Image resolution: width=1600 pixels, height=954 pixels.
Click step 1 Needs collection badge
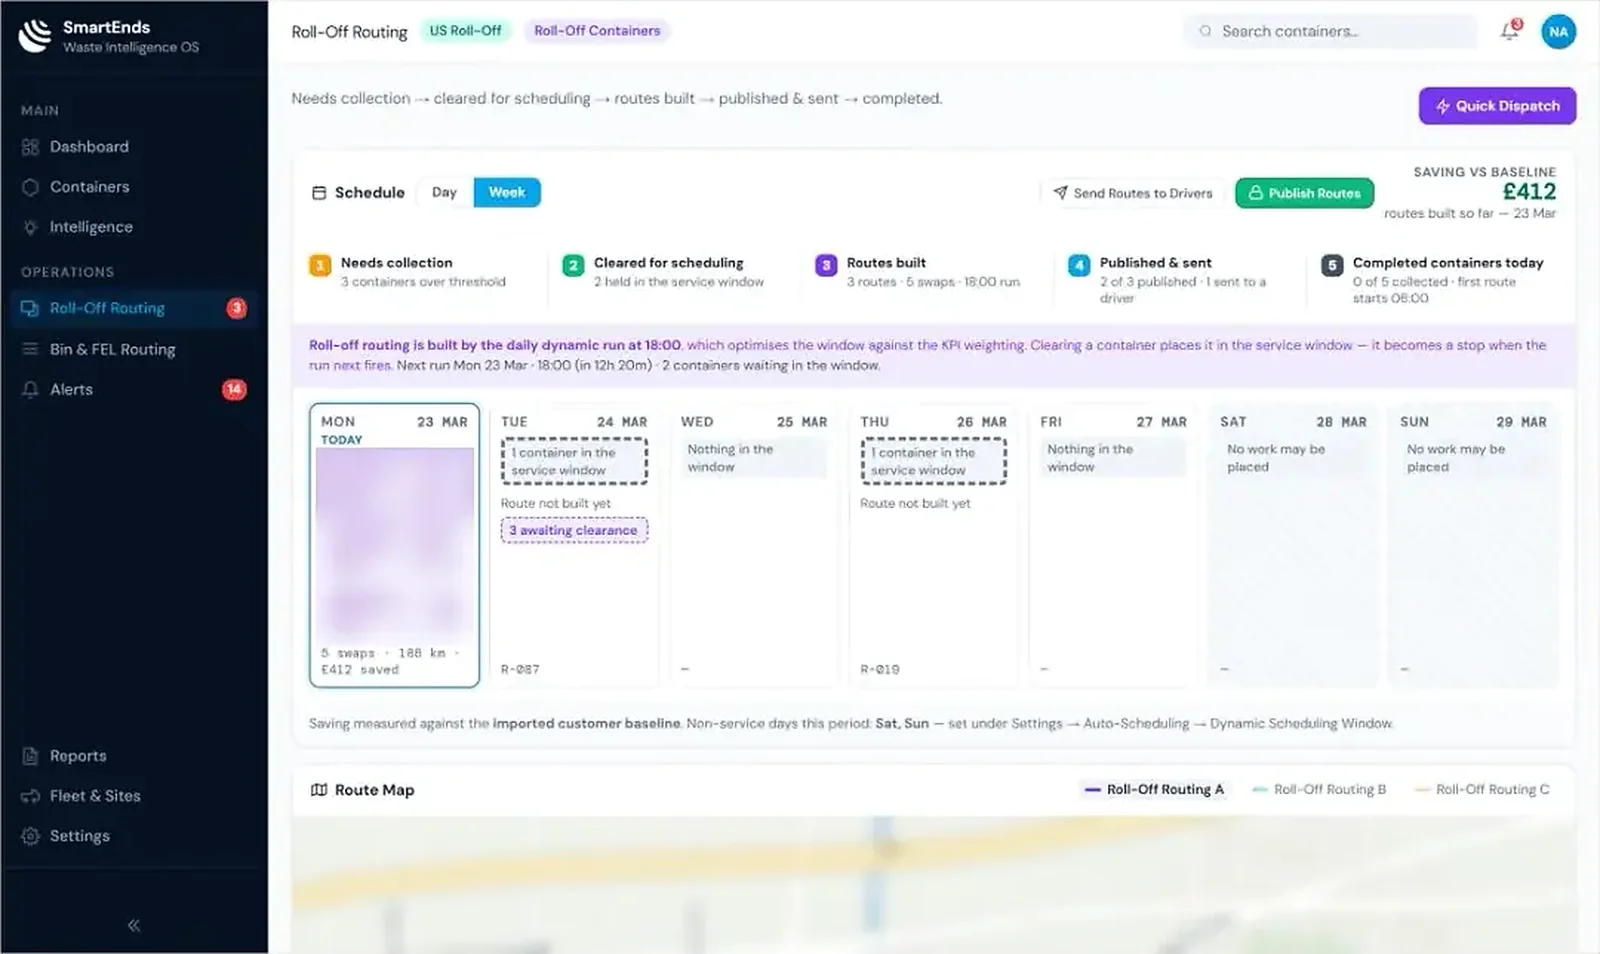click(320, 265)
